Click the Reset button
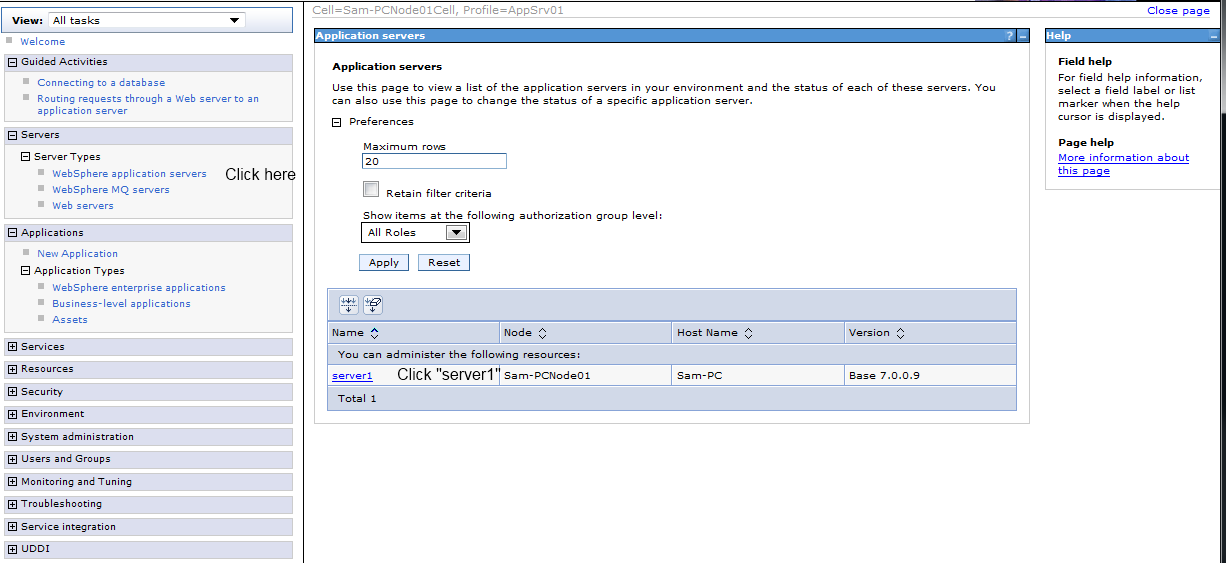 444,262
